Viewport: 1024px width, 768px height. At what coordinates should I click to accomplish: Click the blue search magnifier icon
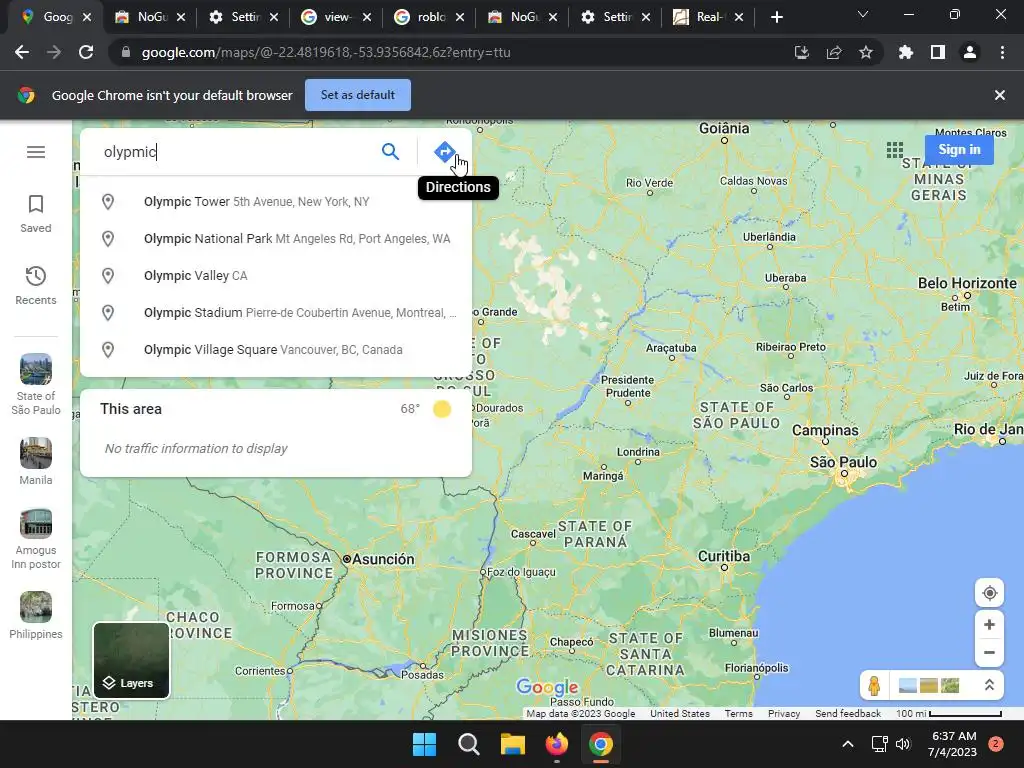[x=390, y=152]
